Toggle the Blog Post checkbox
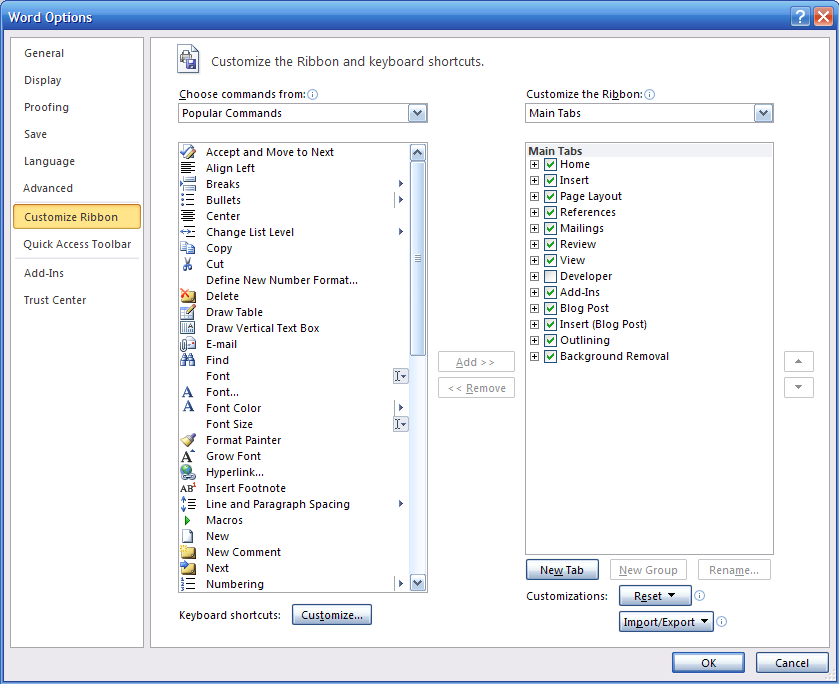839x684 pixels. click(x=551, y=308)
